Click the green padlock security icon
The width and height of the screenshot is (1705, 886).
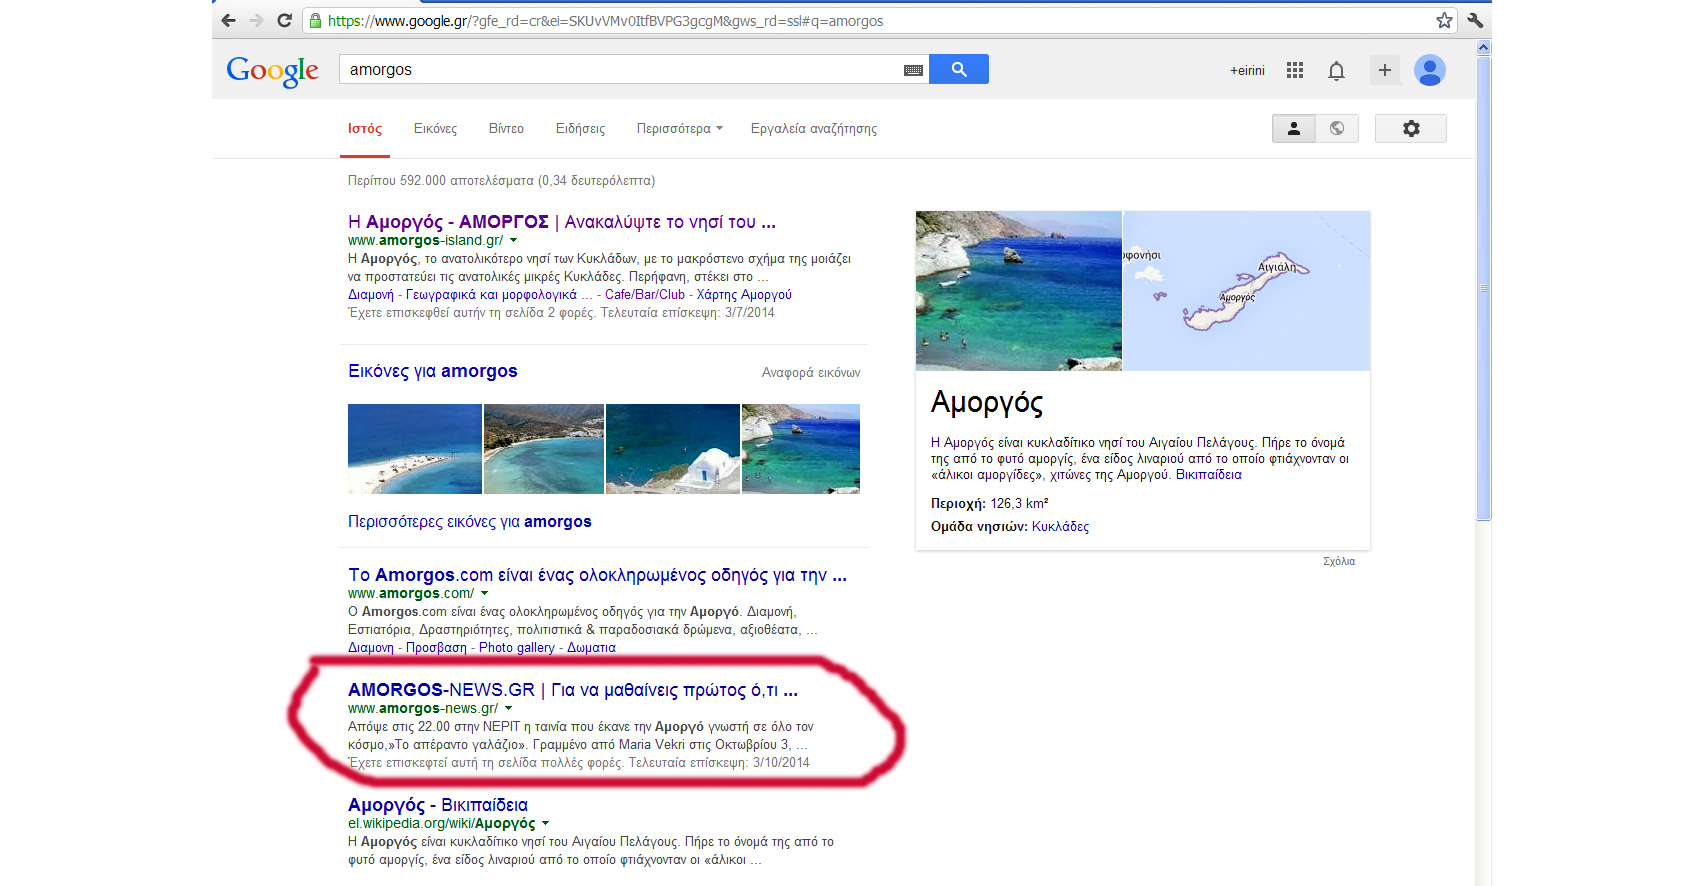[315, 20]
